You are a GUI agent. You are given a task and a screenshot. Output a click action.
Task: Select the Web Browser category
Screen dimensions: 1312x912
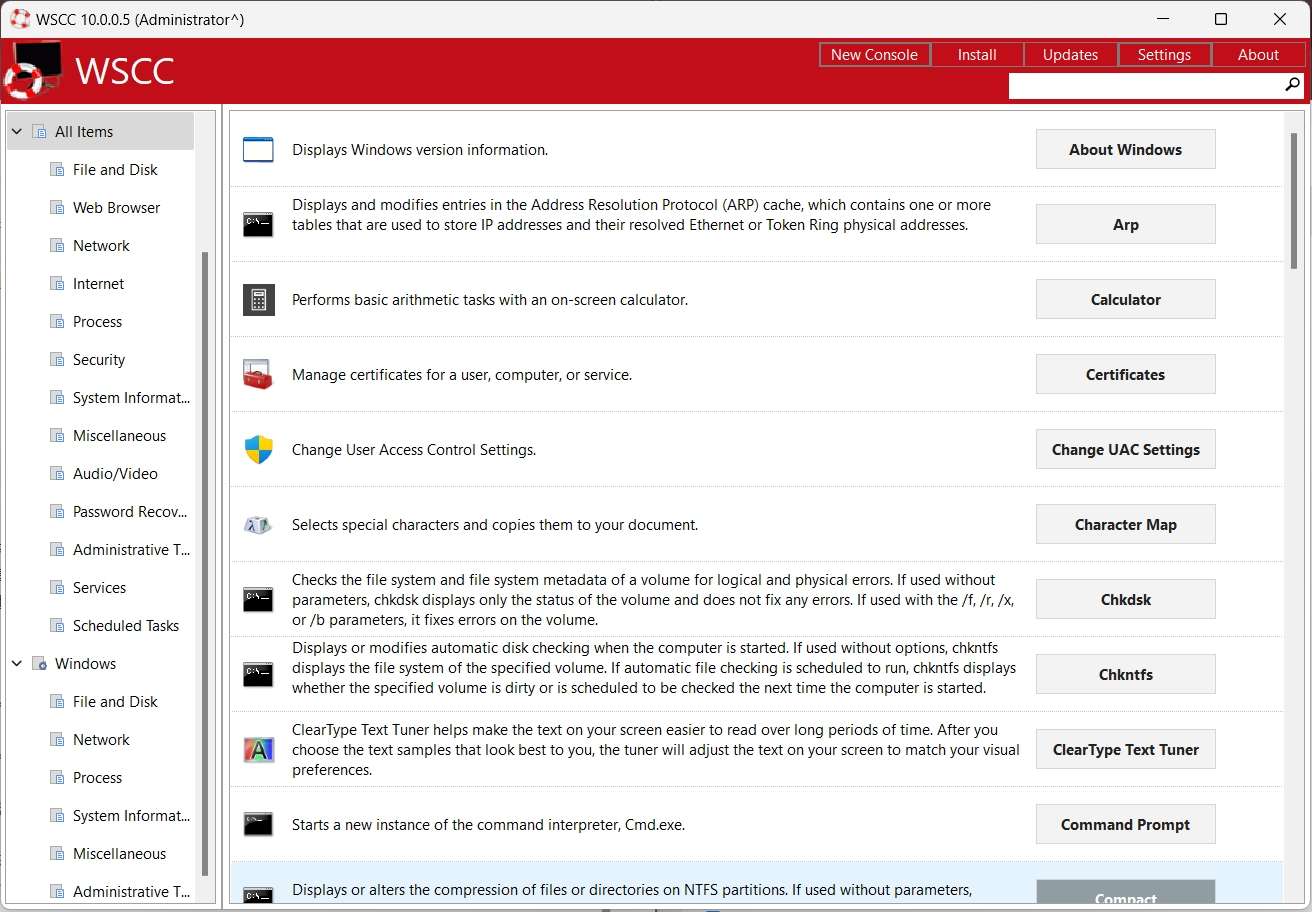(x=116, y=208)
